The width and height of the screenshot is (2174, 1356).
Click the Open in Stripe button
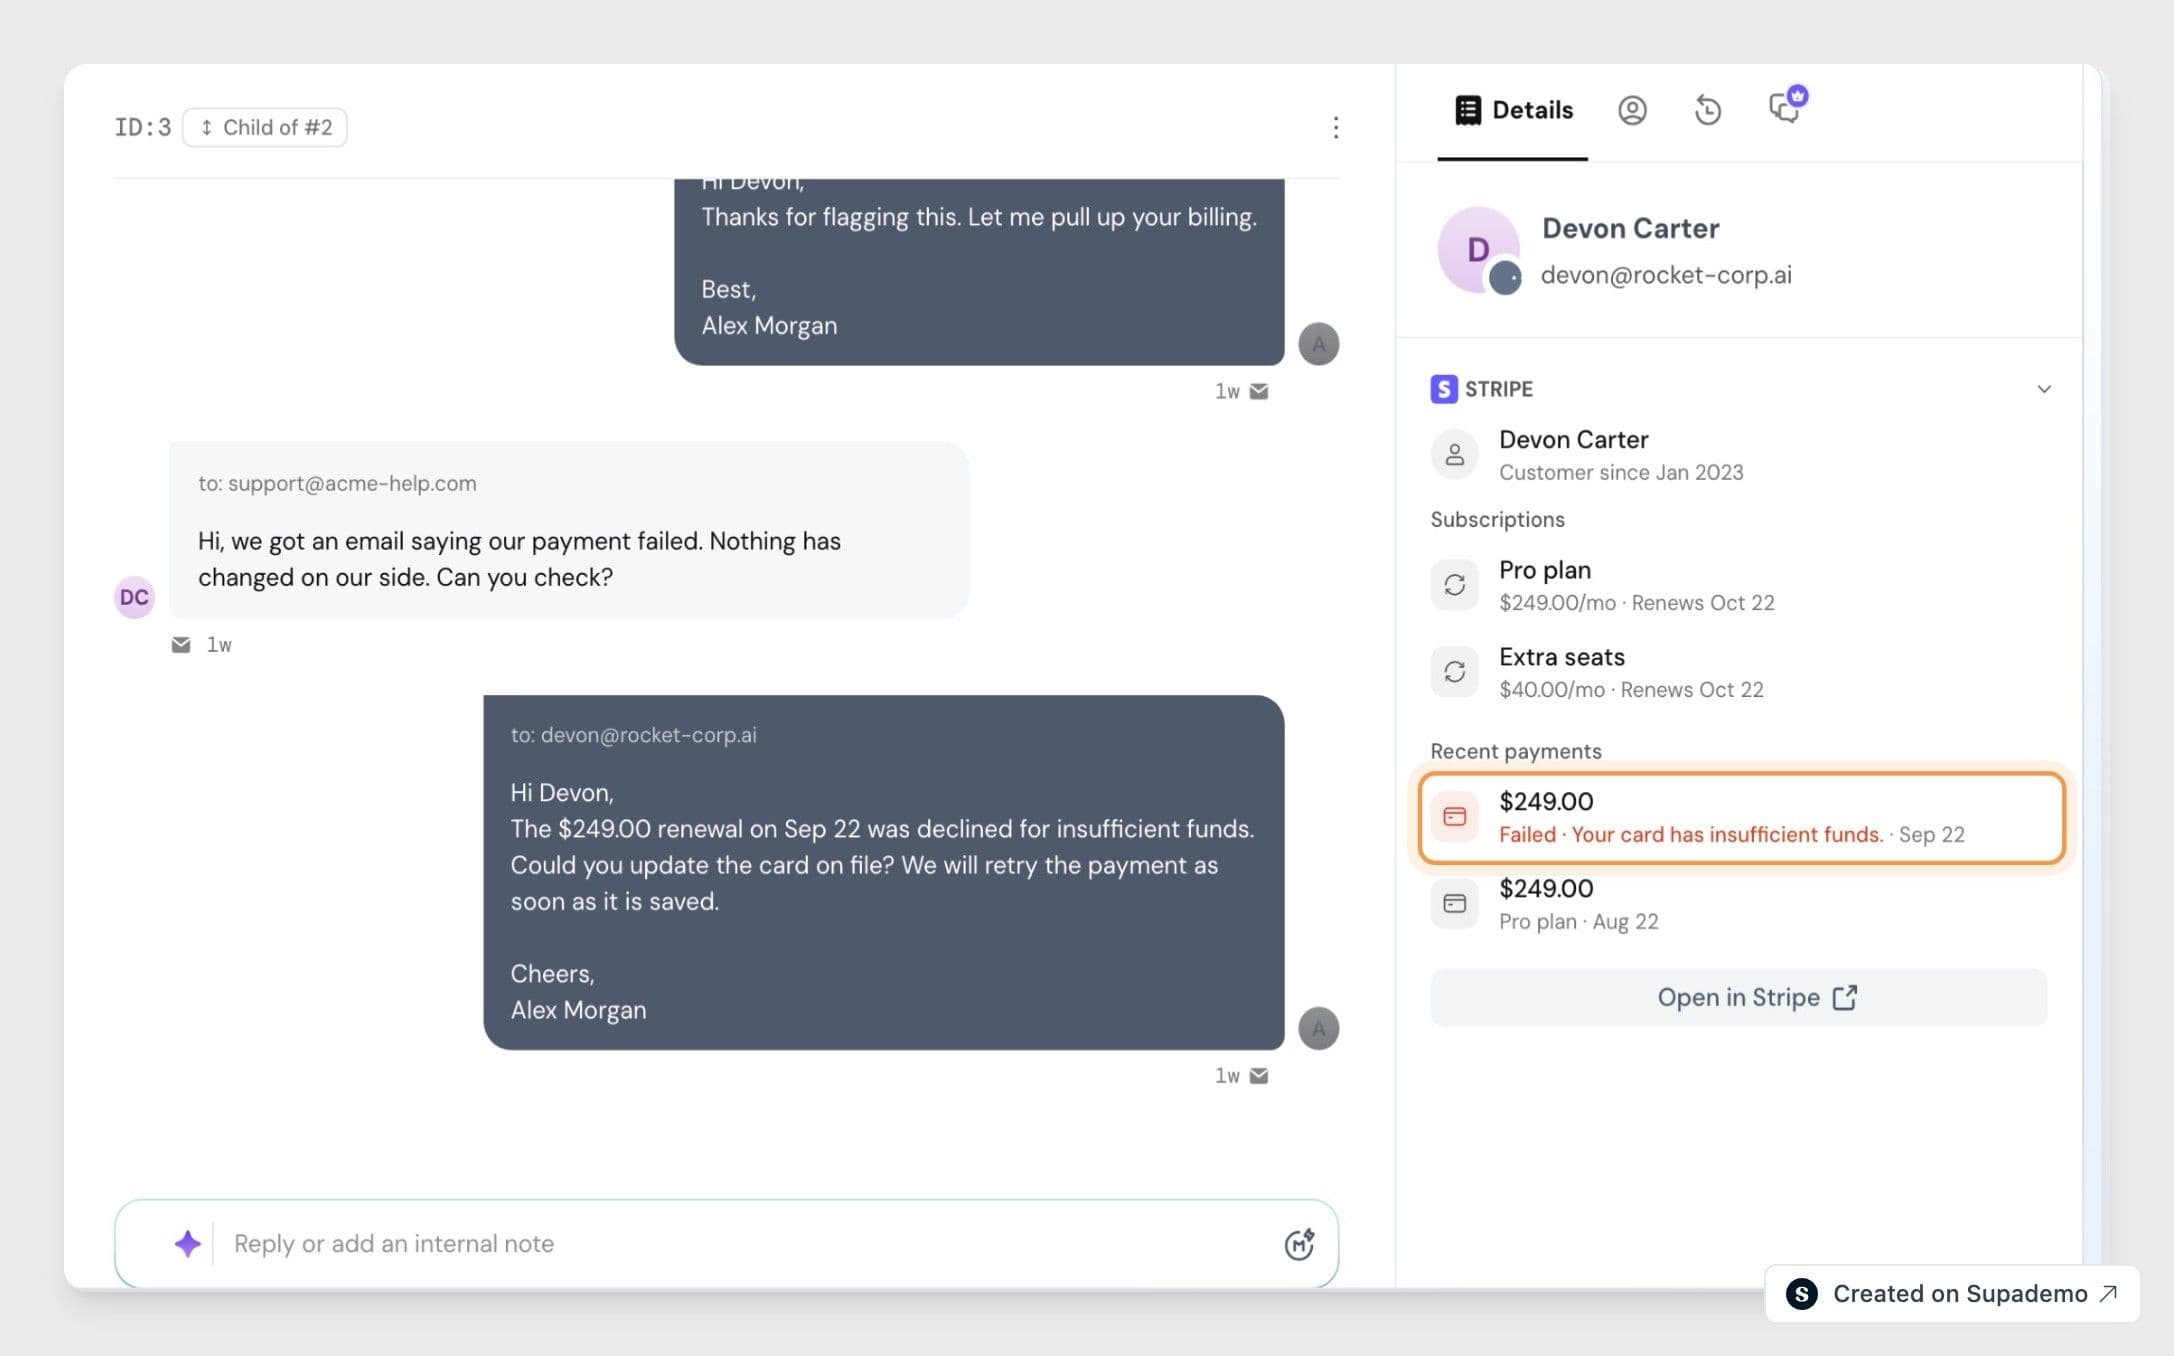[1738, 997]
